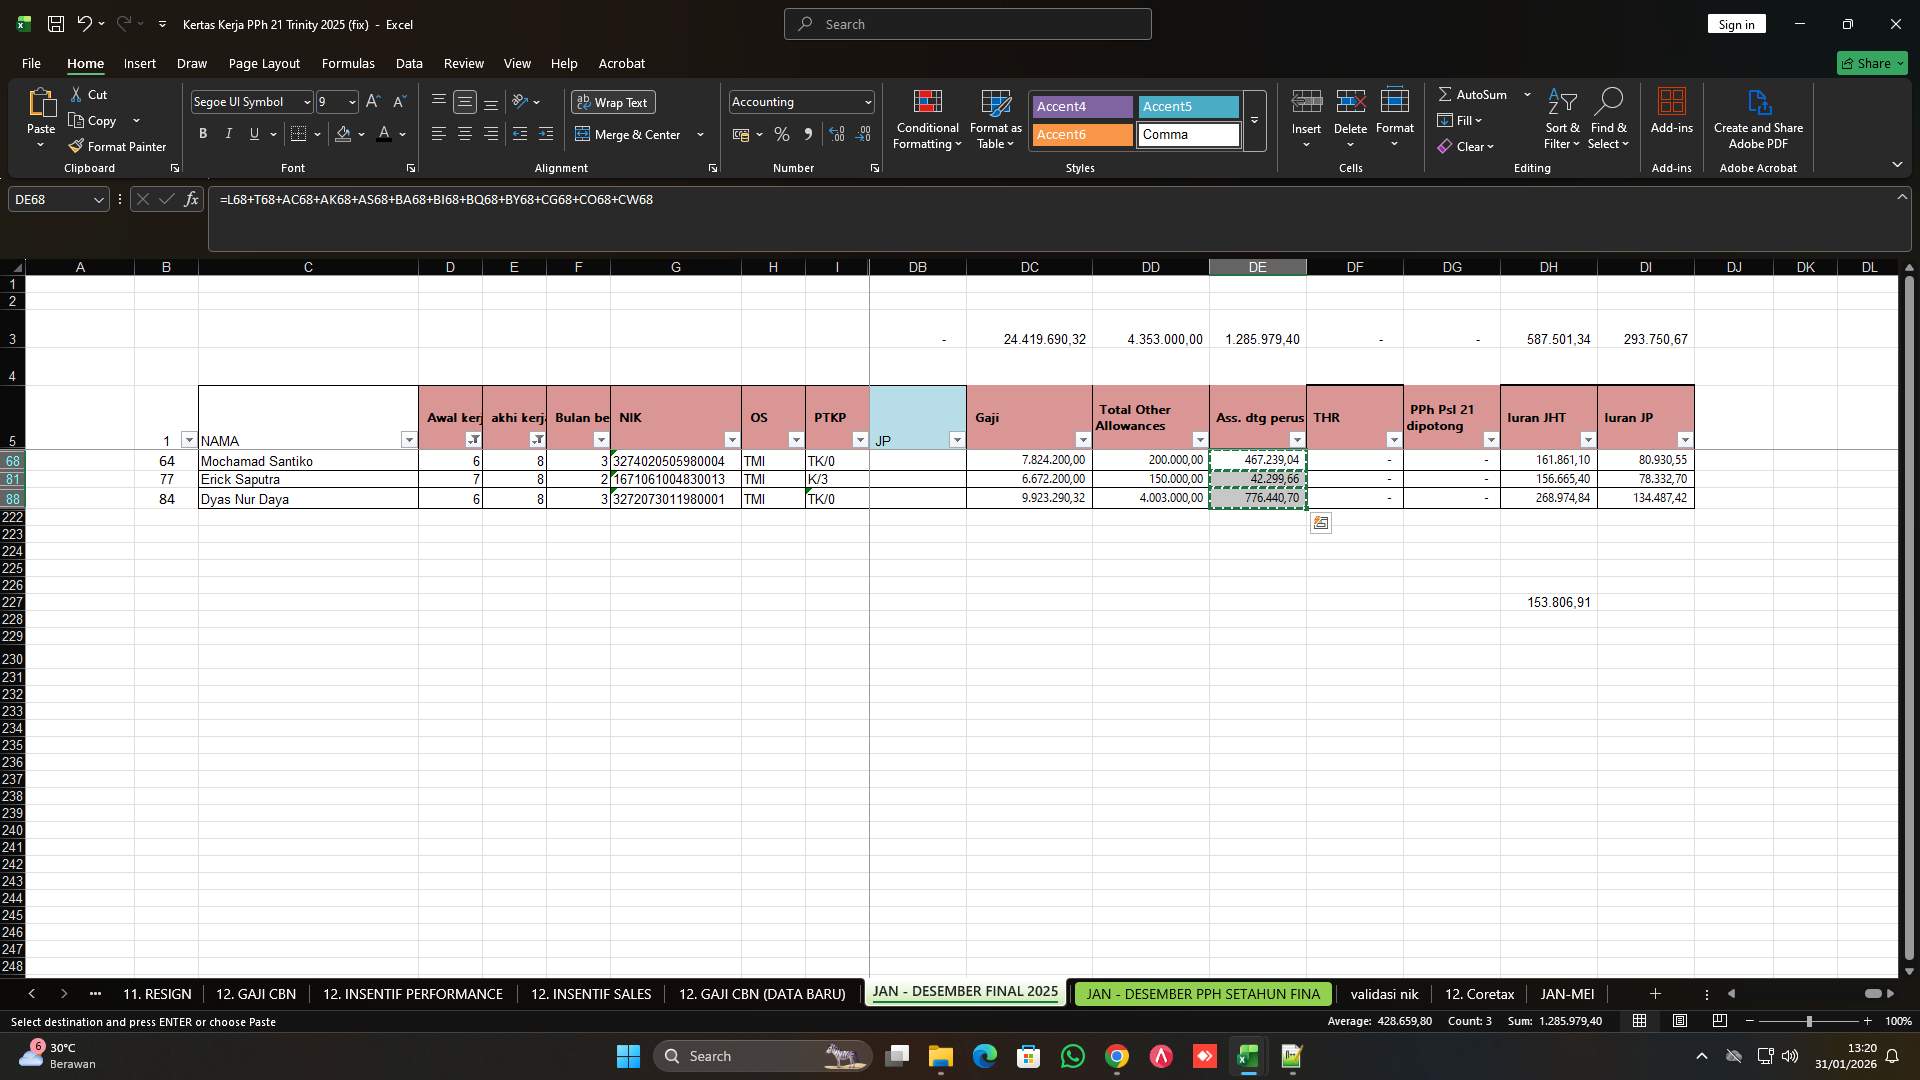Click Format as Table
Viewport: 1920px width, 1080px height.
click(994, 120)
